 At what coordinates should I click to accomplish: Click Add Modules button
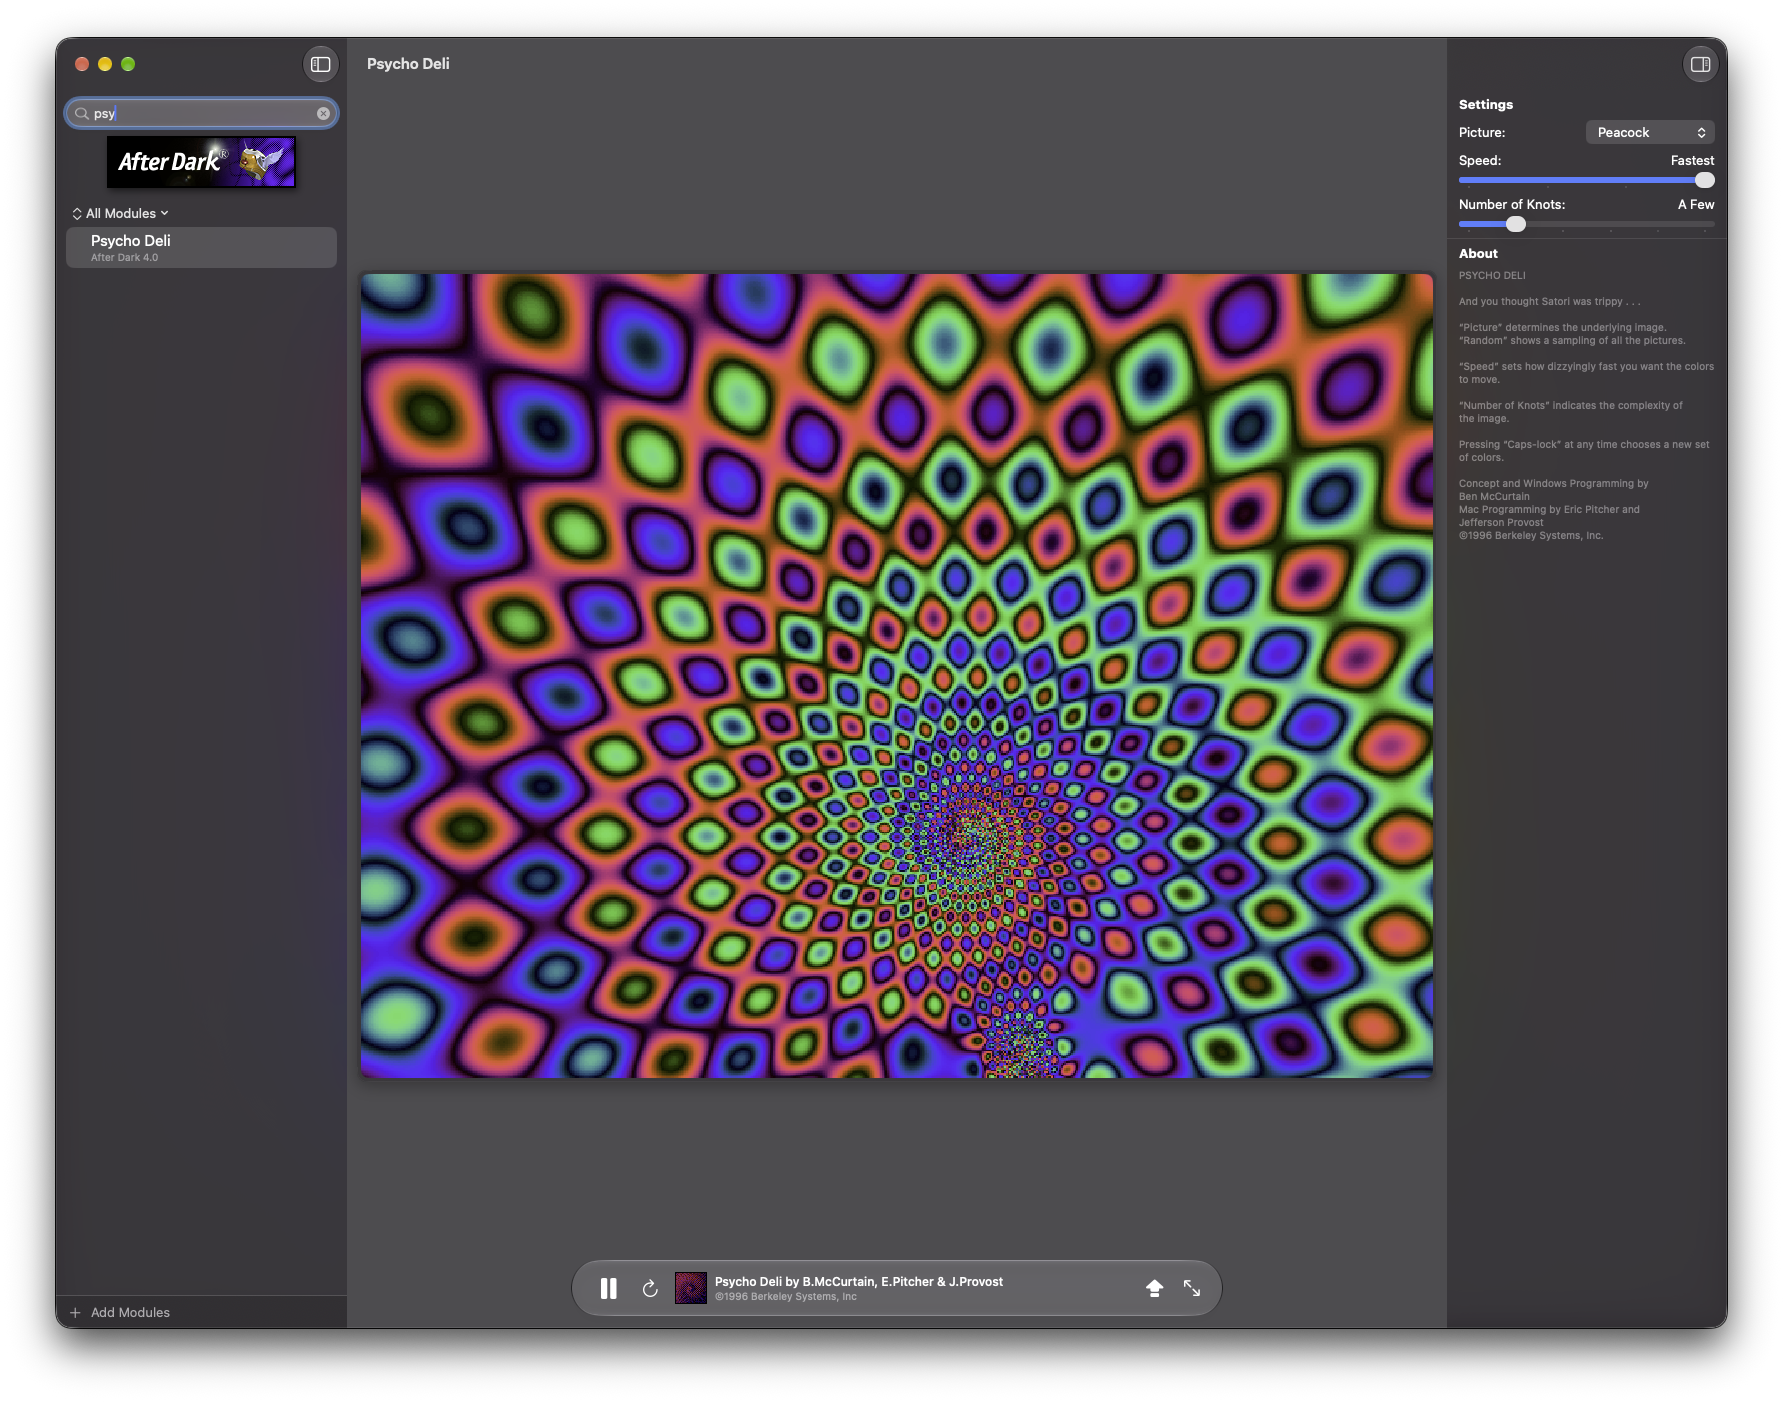120,1312
